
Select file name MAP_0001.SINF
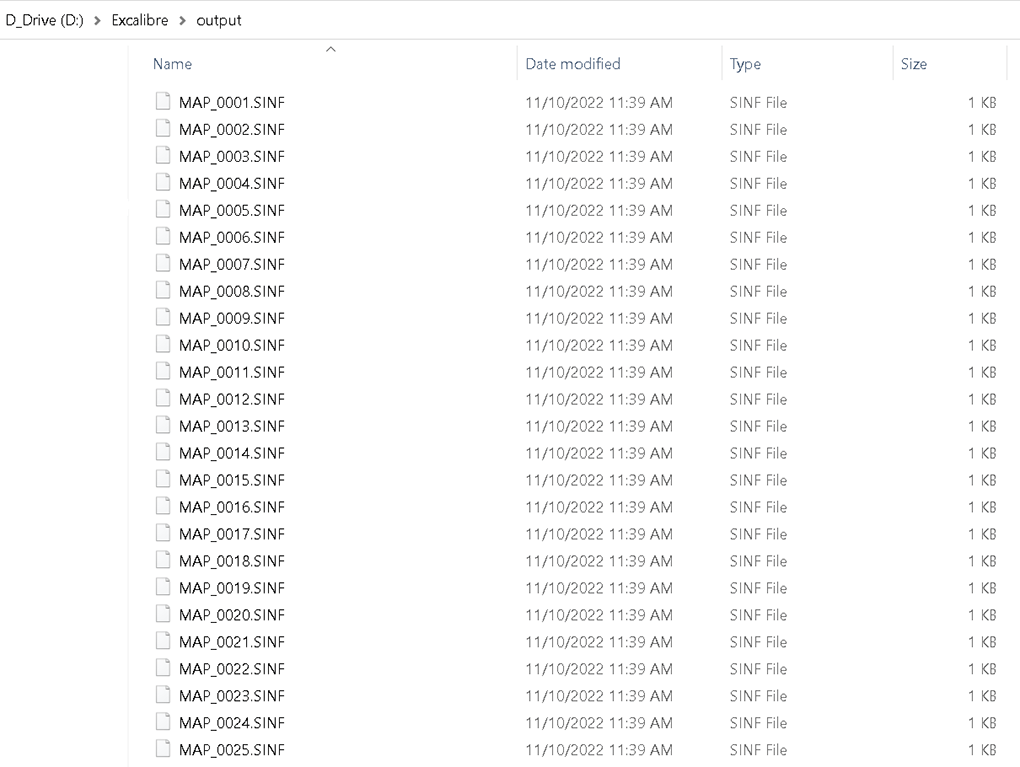pyautogui.click(x=232, y=103)
